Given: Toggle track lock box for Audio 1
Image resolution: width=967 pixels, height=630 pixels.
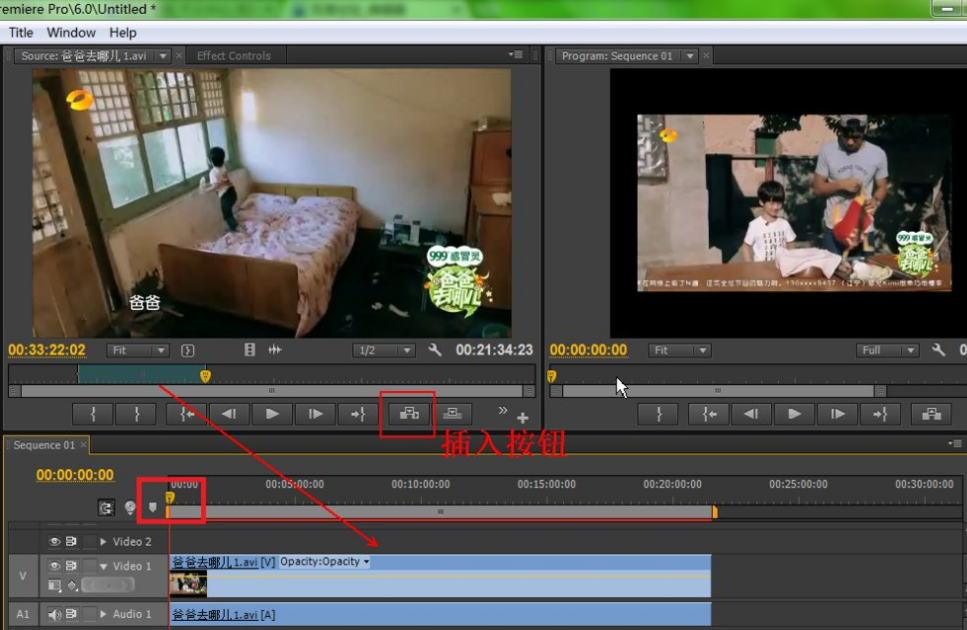Looking at the screenshot, I should coord(89,614).
